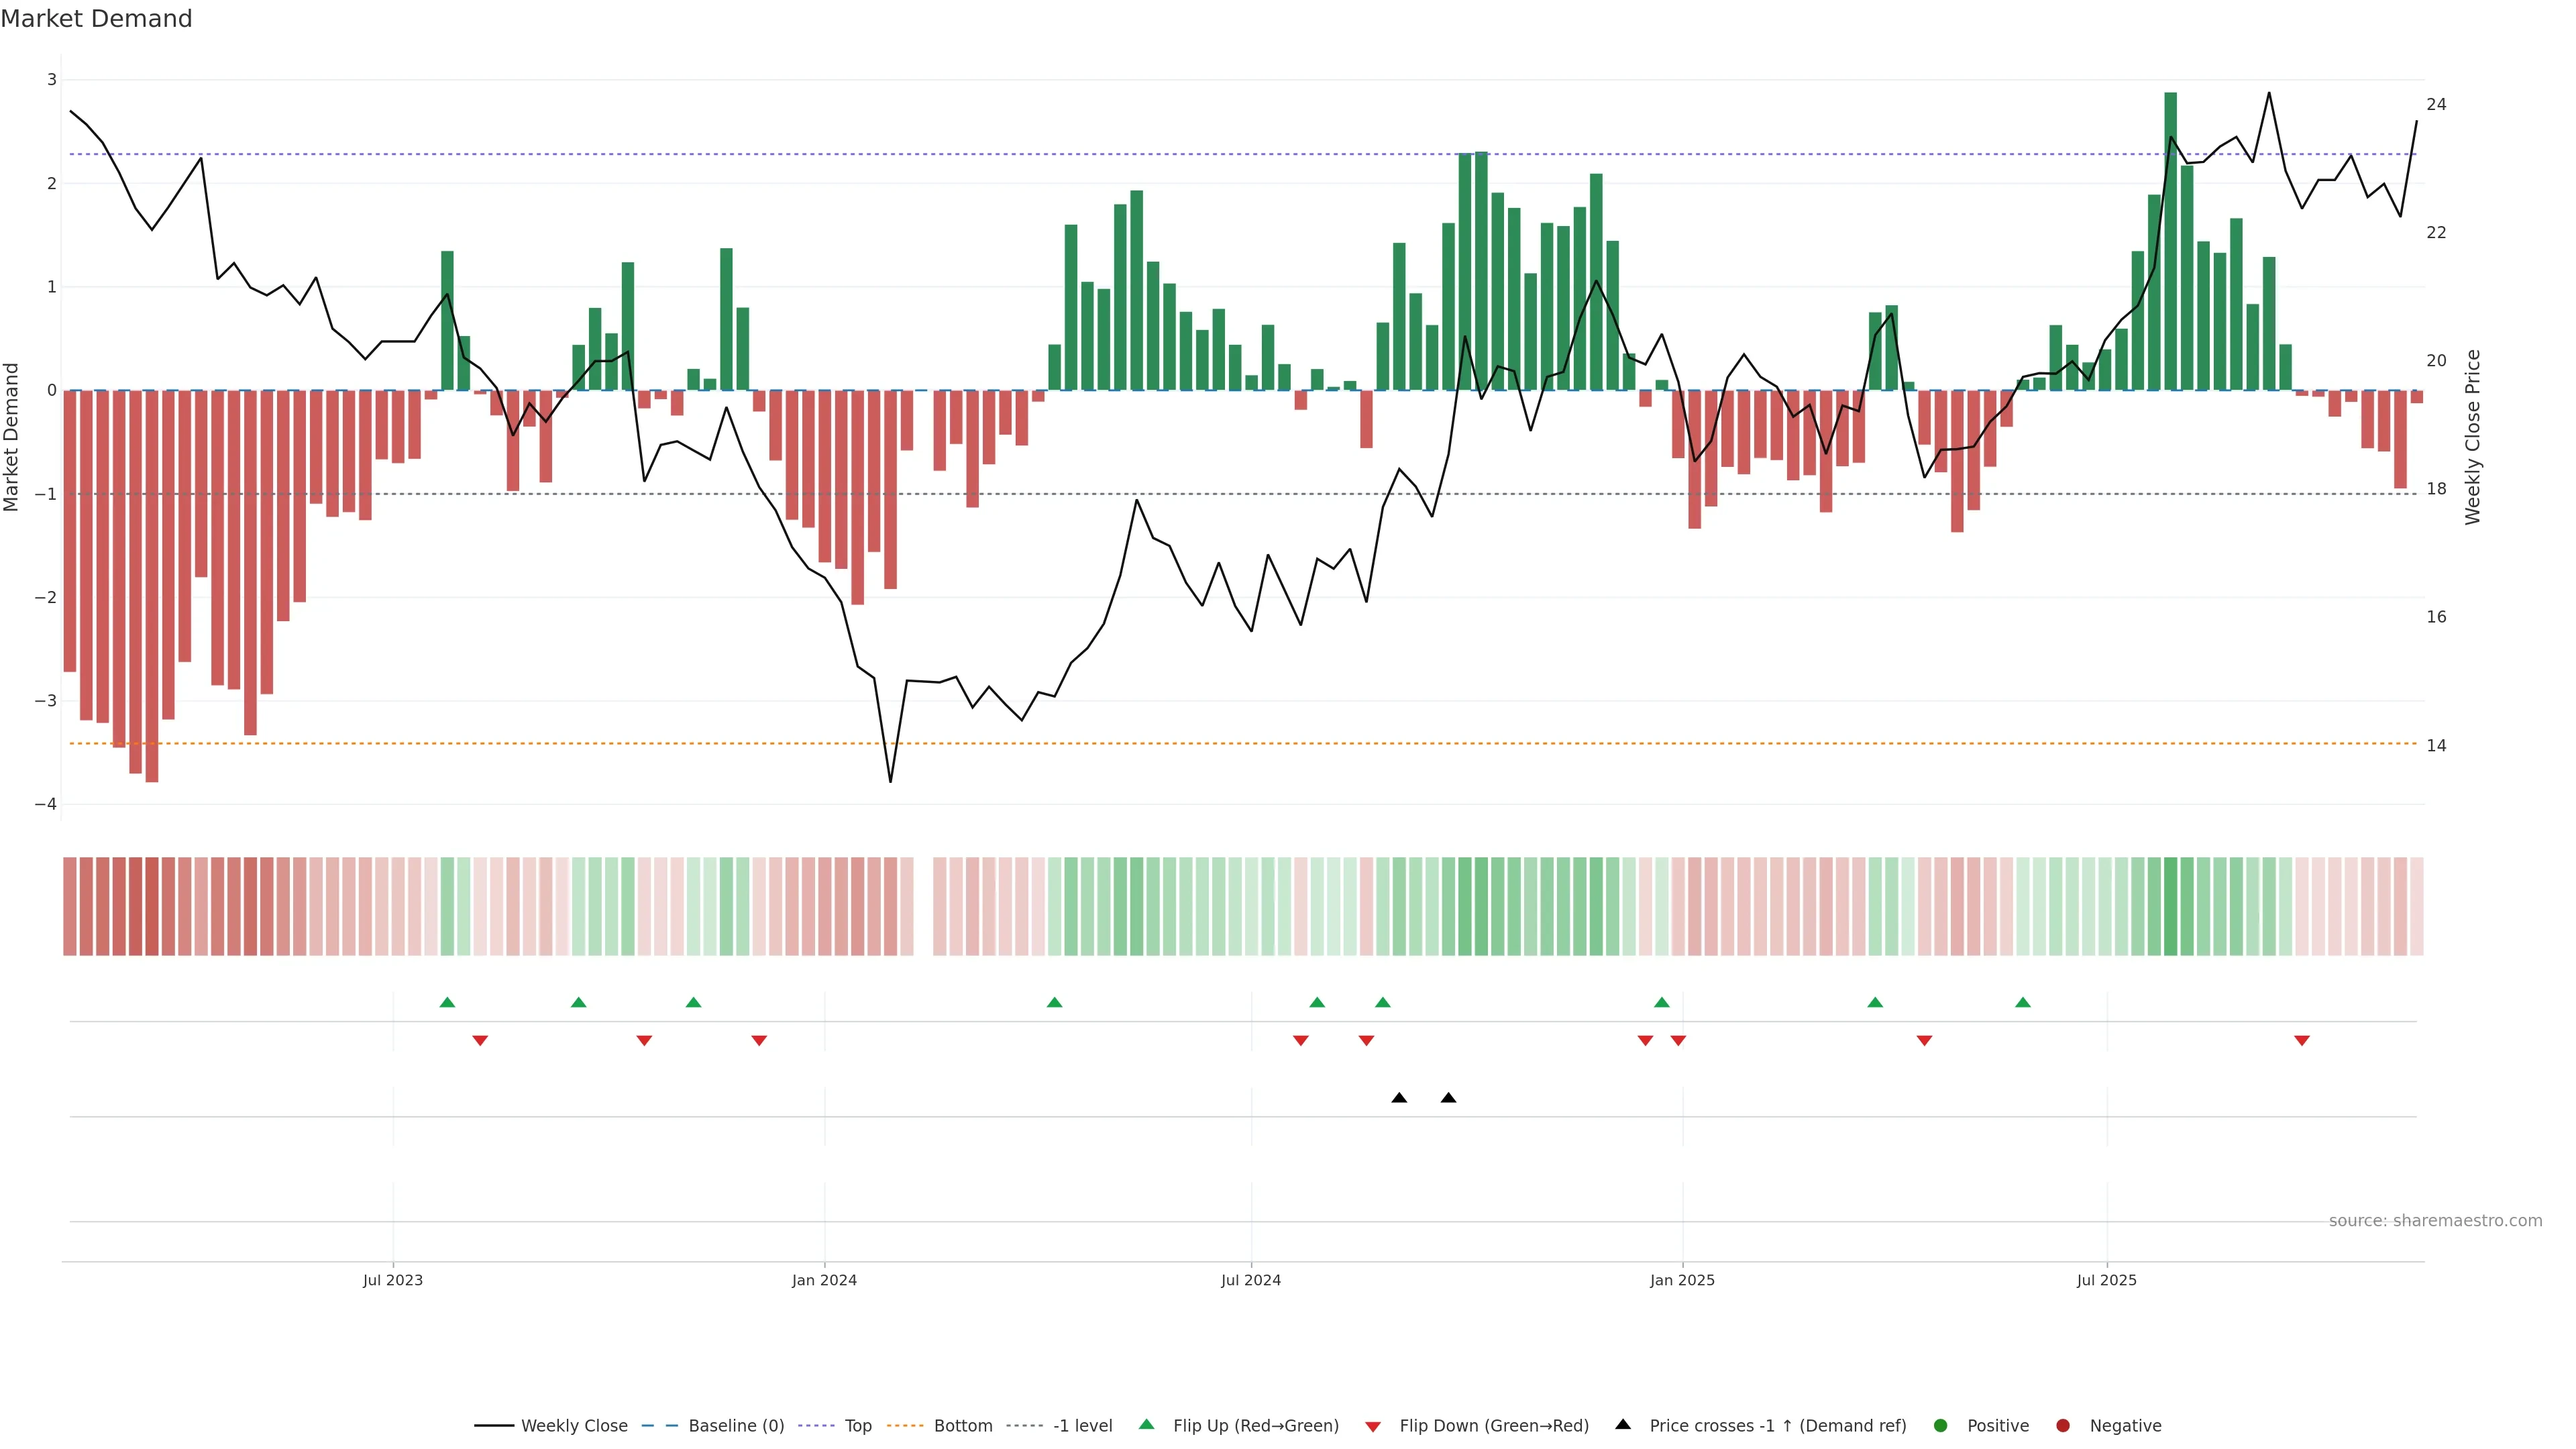Click the second black price-cross triangle marker
2576x1449 pixels.
1448,1098
